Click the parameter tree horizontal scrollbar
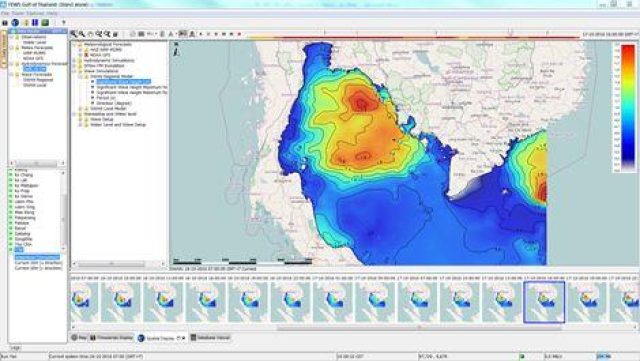 pyautogui.click(x=111, y=264)
